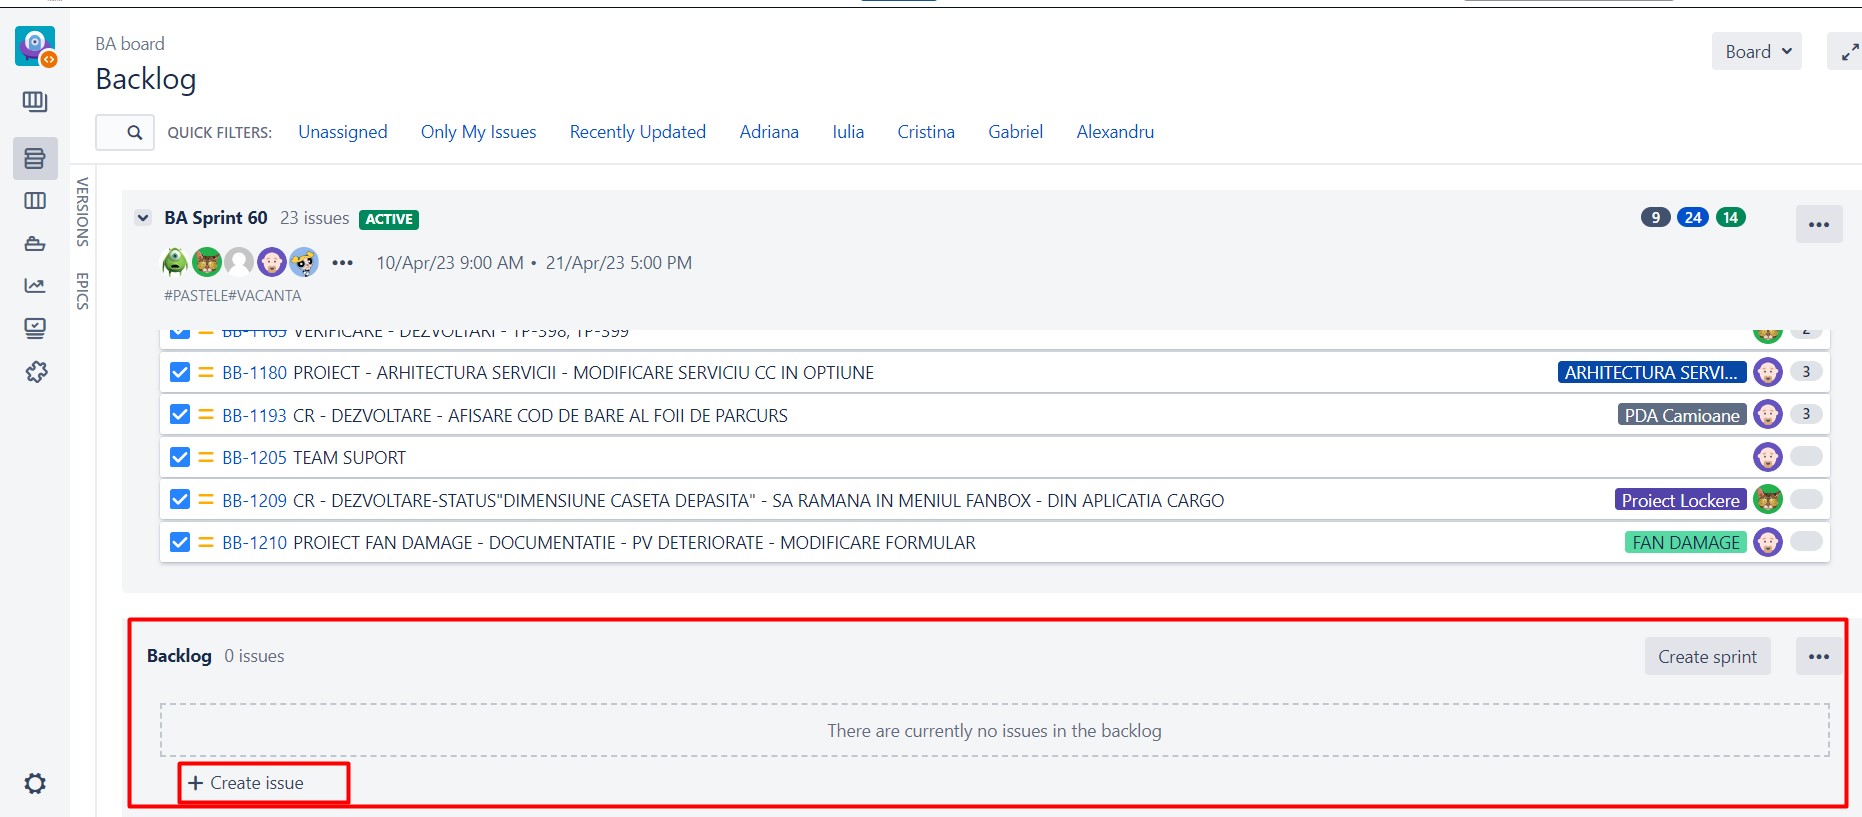Click medium priority icon on BB-1180
This screenshot has height=817, width=1862.
[x=206, y=372]
